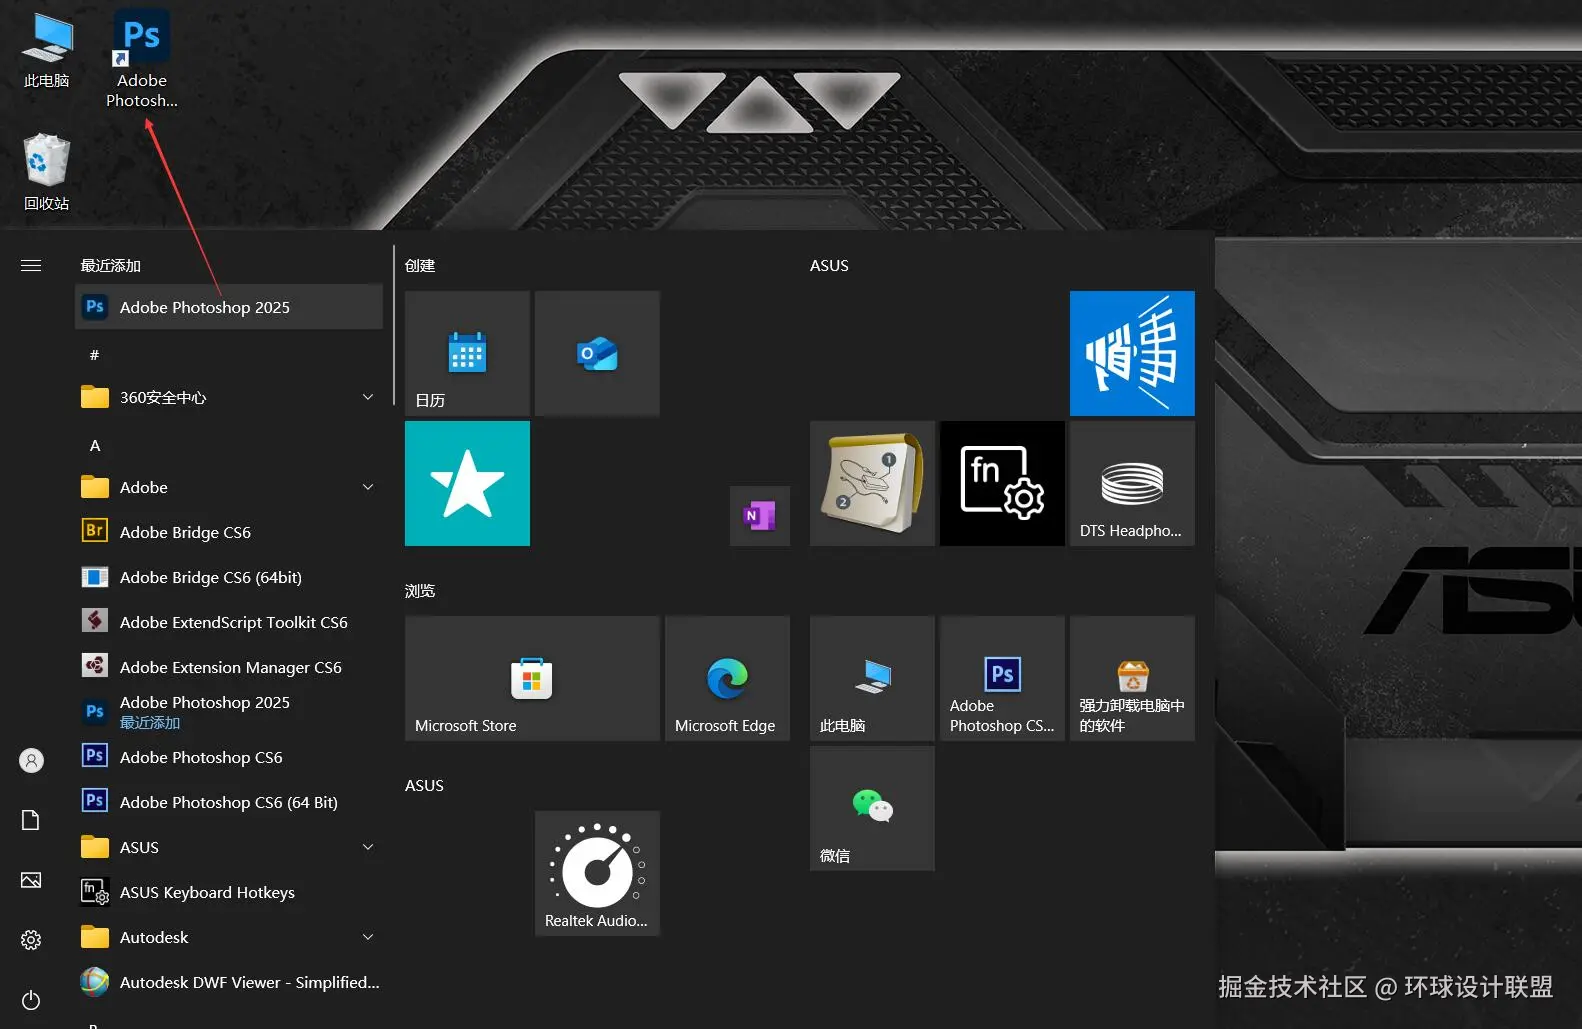This screenshot has height=1029, width=1582.
Task: Open the Microsoft Store tile
Action: [532, 678]
